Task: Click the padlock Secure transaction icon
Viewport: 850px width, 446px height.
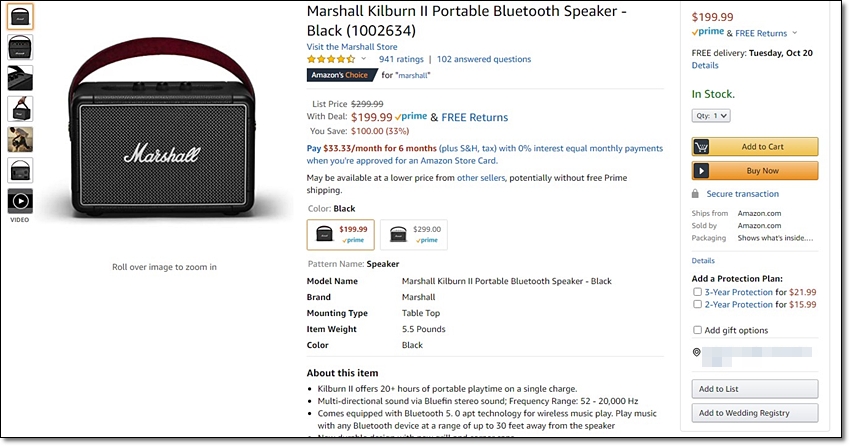Action: pos(696,193)
